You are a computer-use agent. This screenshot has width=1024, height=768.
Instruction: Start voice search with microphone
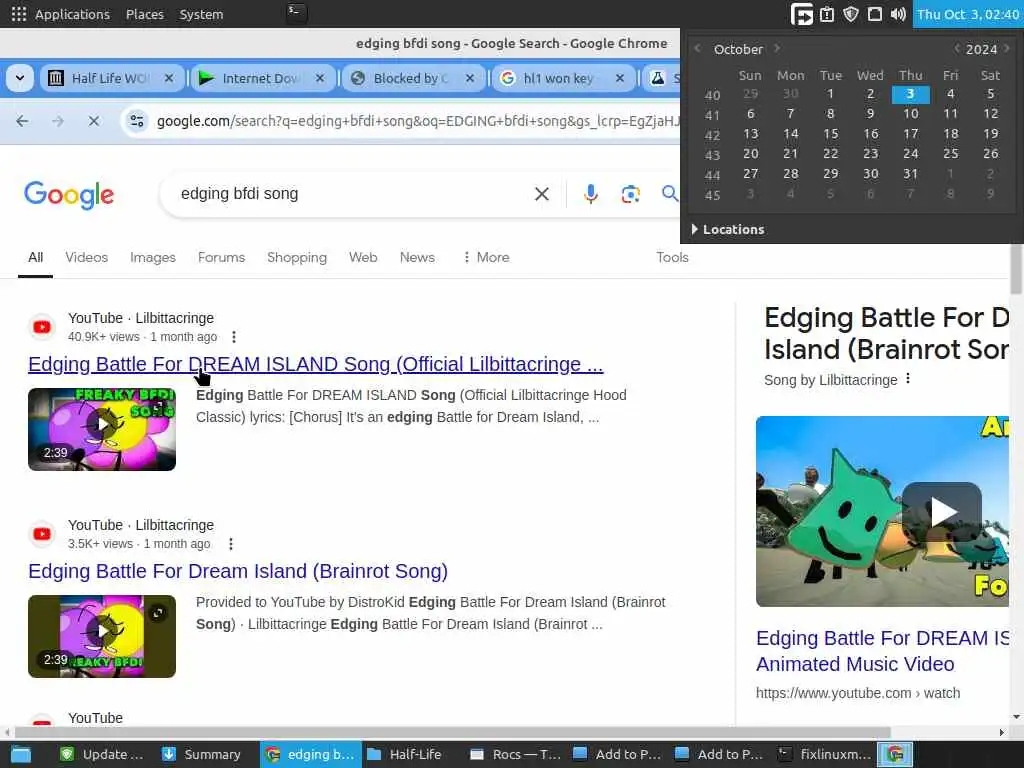(x=590, y=194)
